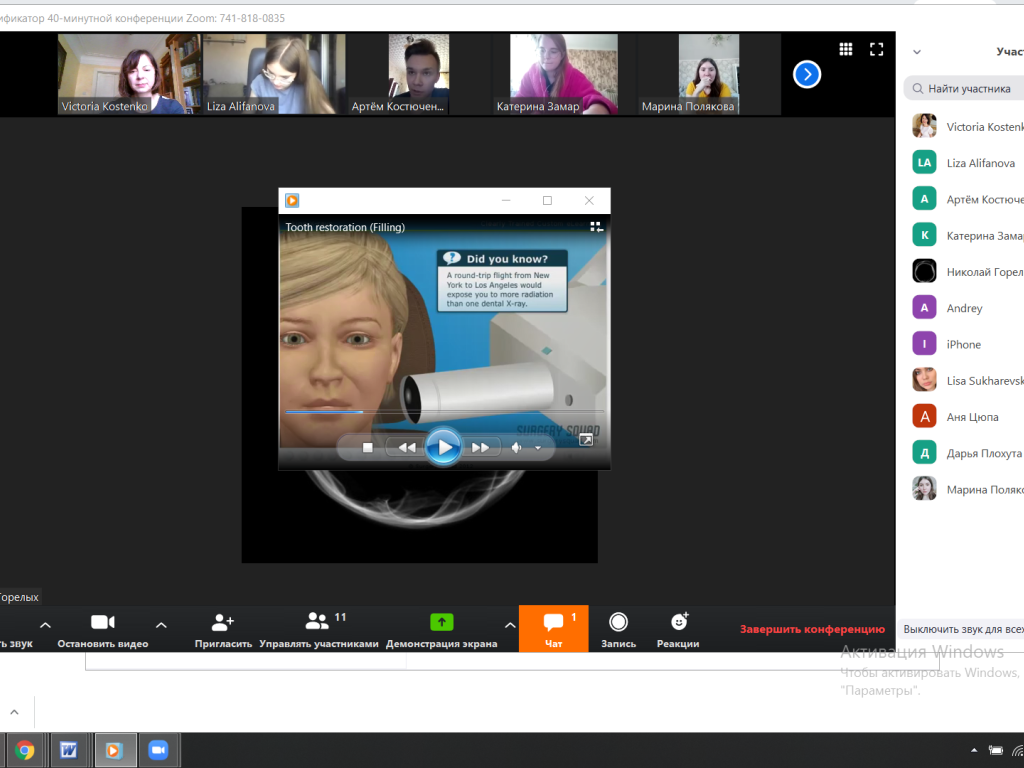Viewport: 1024px width, 768px height.
Task: Click media player title bar icon
Action: 292,200
